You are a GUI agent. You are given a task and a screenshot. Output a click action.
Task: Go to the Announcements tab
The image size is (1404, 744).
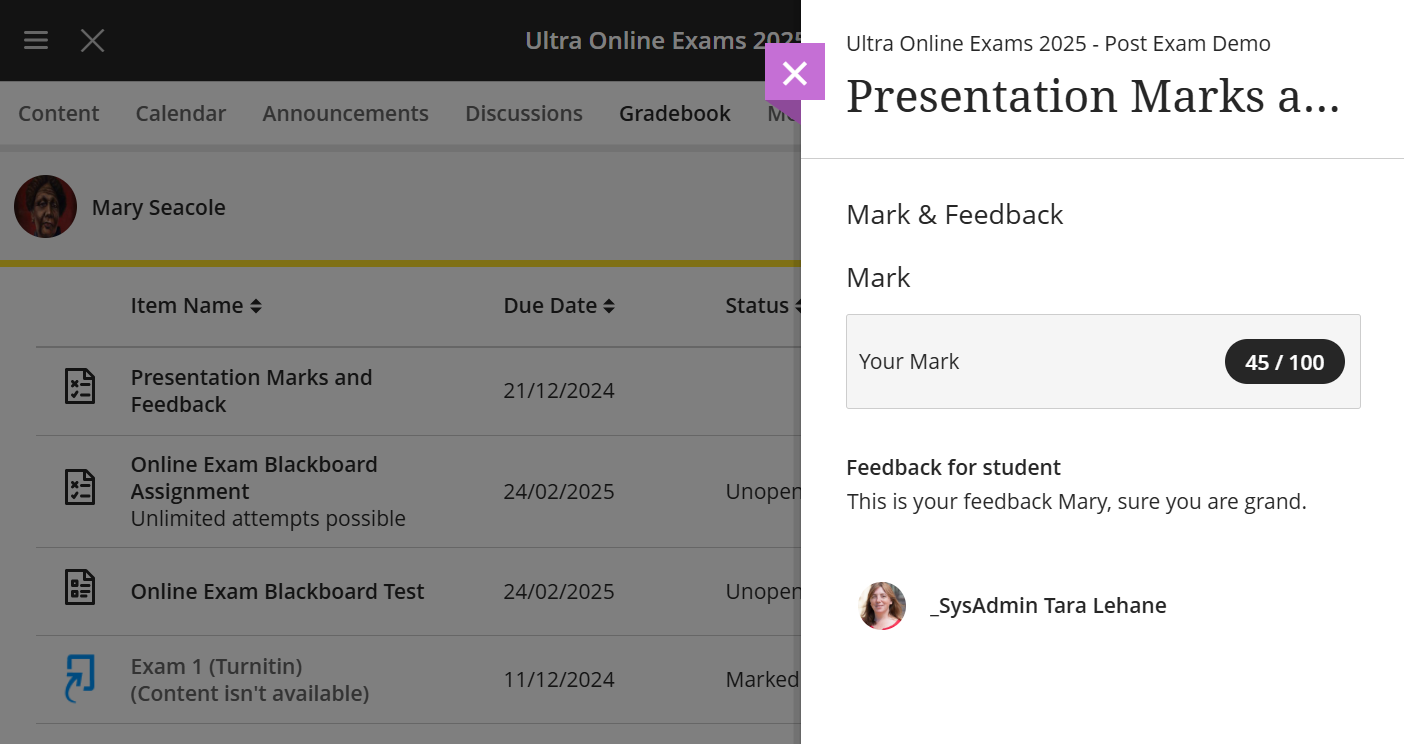click(345, 113)
